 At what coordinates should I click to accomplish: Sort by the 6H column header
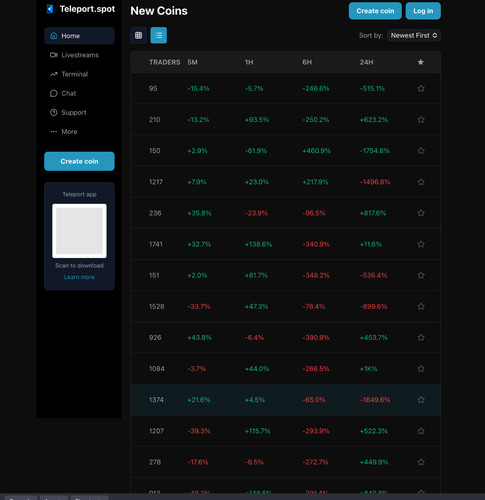coord(307,62)
